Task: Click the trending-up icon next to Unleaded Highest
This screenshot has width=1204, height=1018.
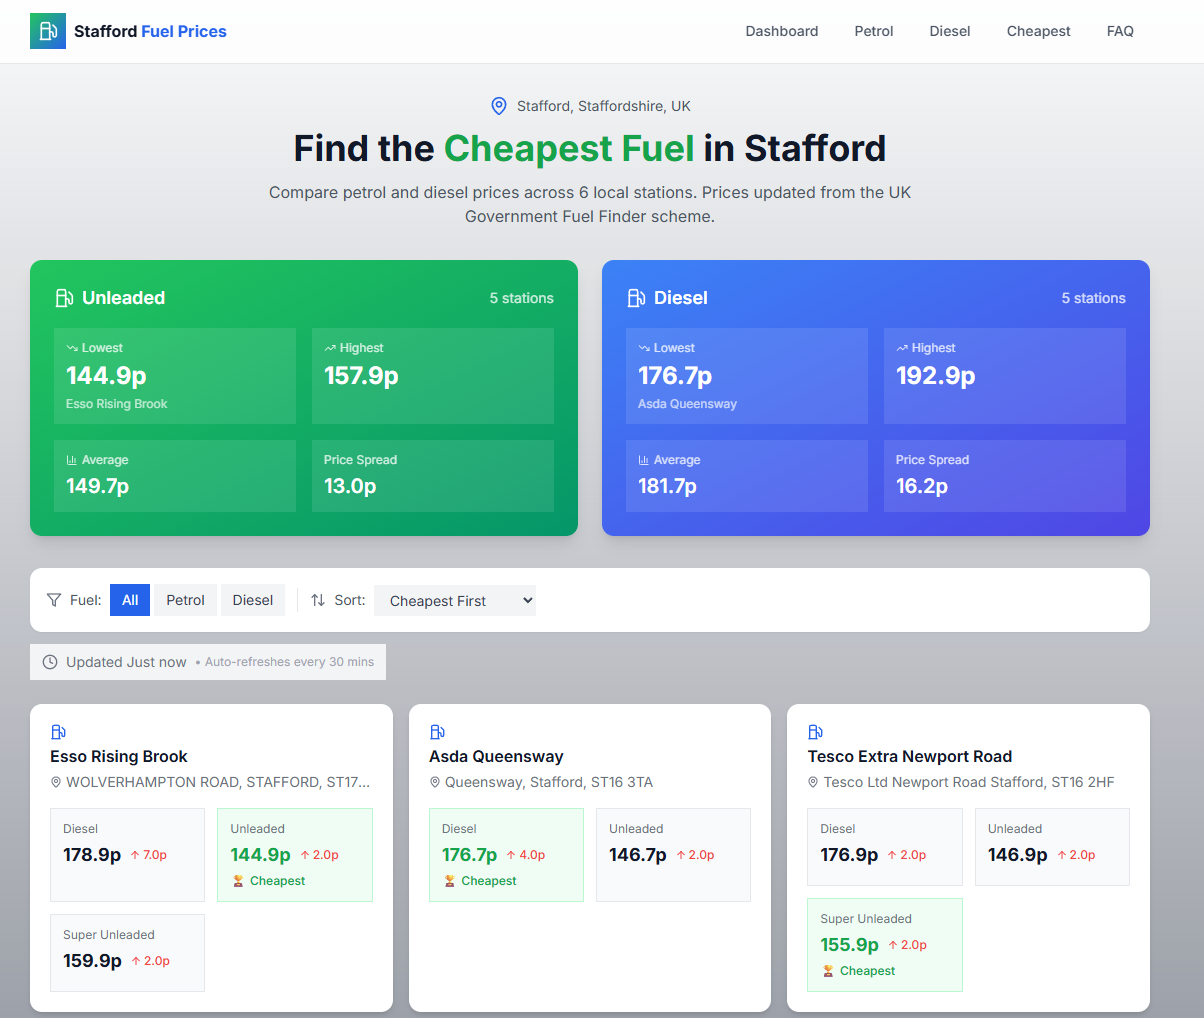Action: pos(330,348)
